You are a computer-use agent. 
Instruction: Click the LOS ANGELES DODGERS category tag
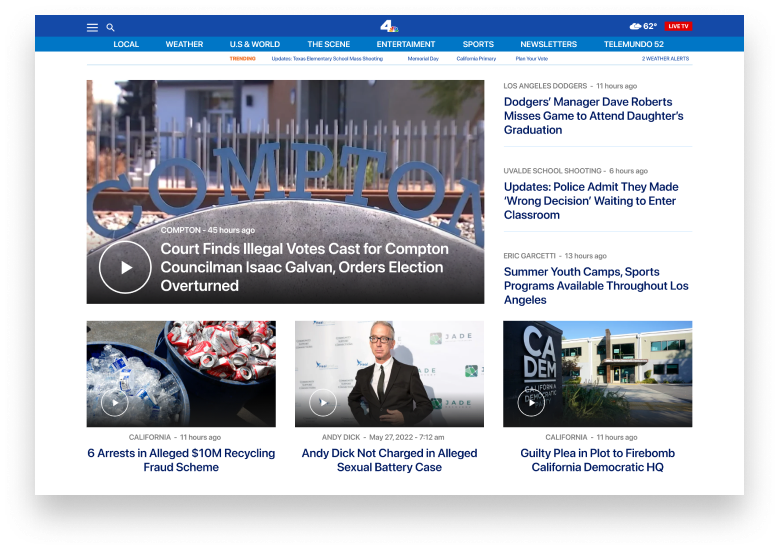click(x=545, y=86)
